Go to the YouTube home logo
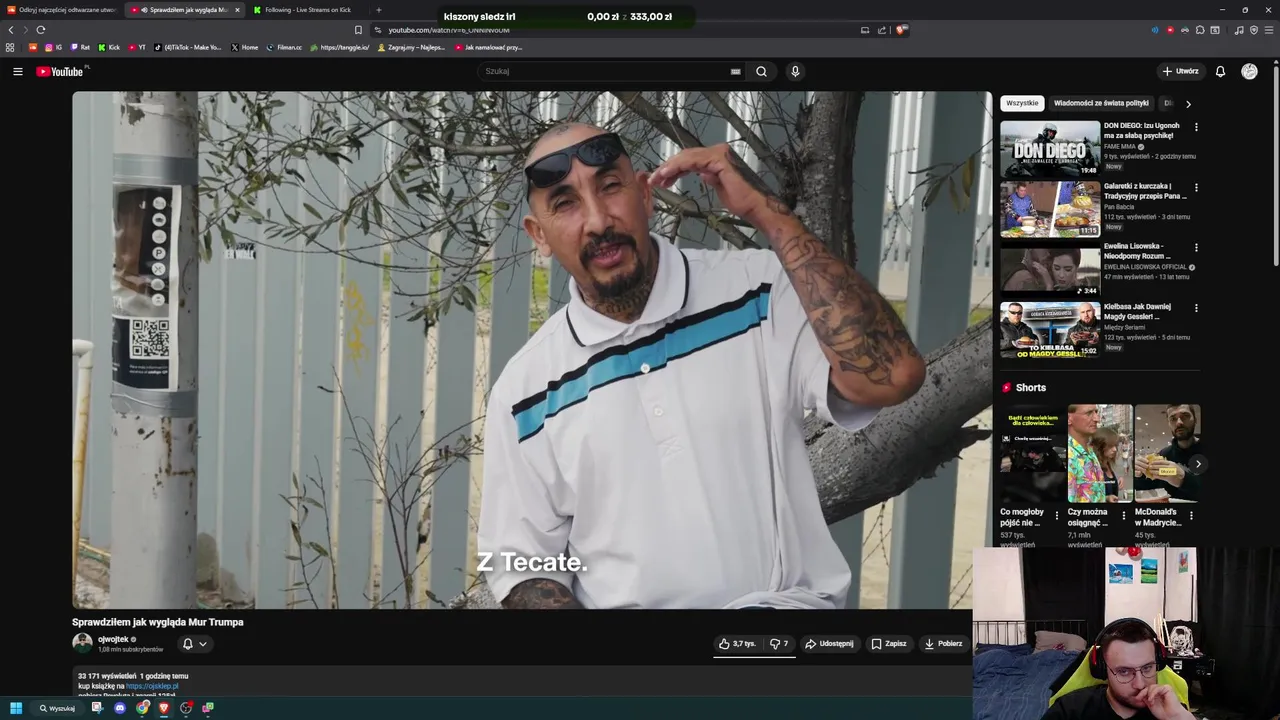The width and height of the screenshot is (1280, 720). coord(60,71)
